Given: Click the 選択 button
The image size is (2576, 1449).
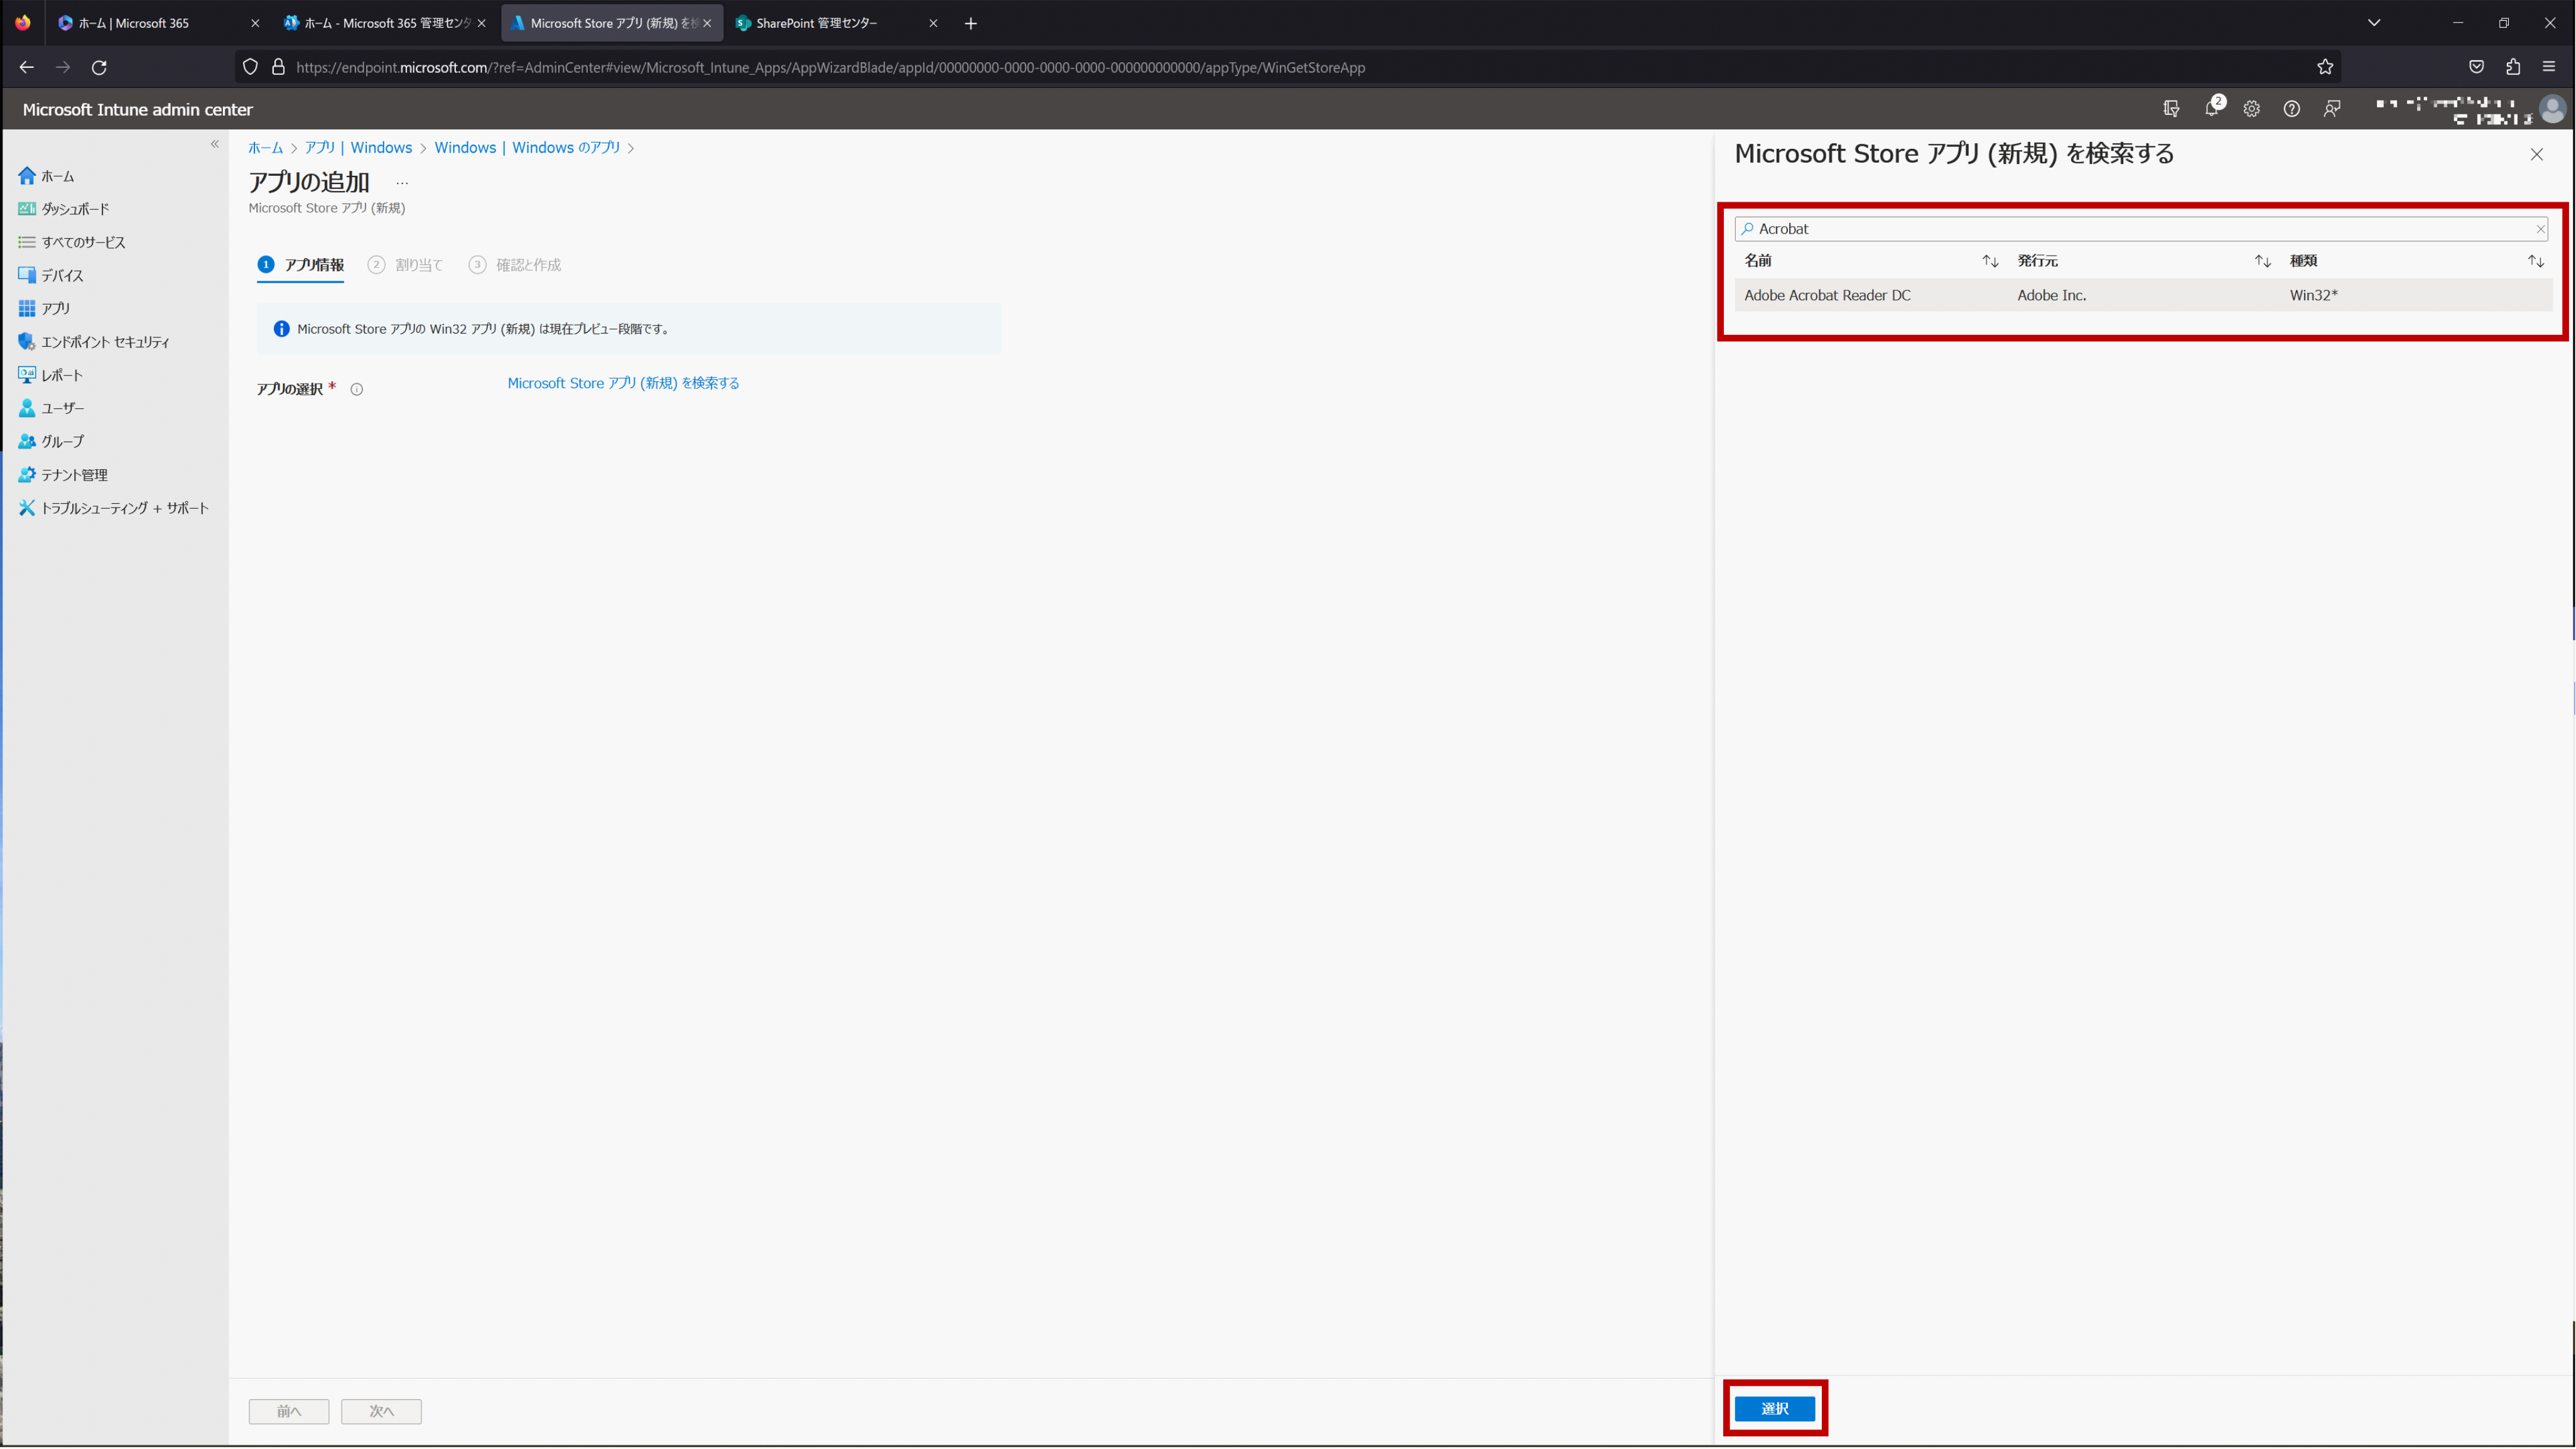Looking at the screenshot, I should pyautogui.click(x=1774, y=1408).
